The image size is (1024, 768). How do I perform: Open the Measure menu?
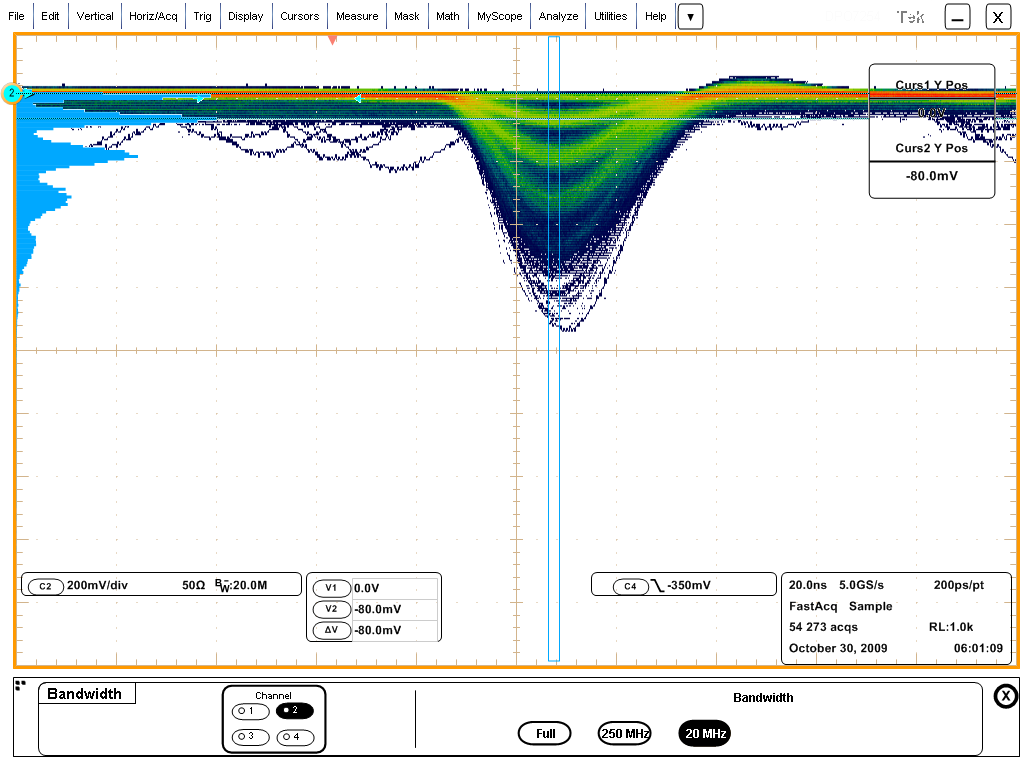[357, 16]
